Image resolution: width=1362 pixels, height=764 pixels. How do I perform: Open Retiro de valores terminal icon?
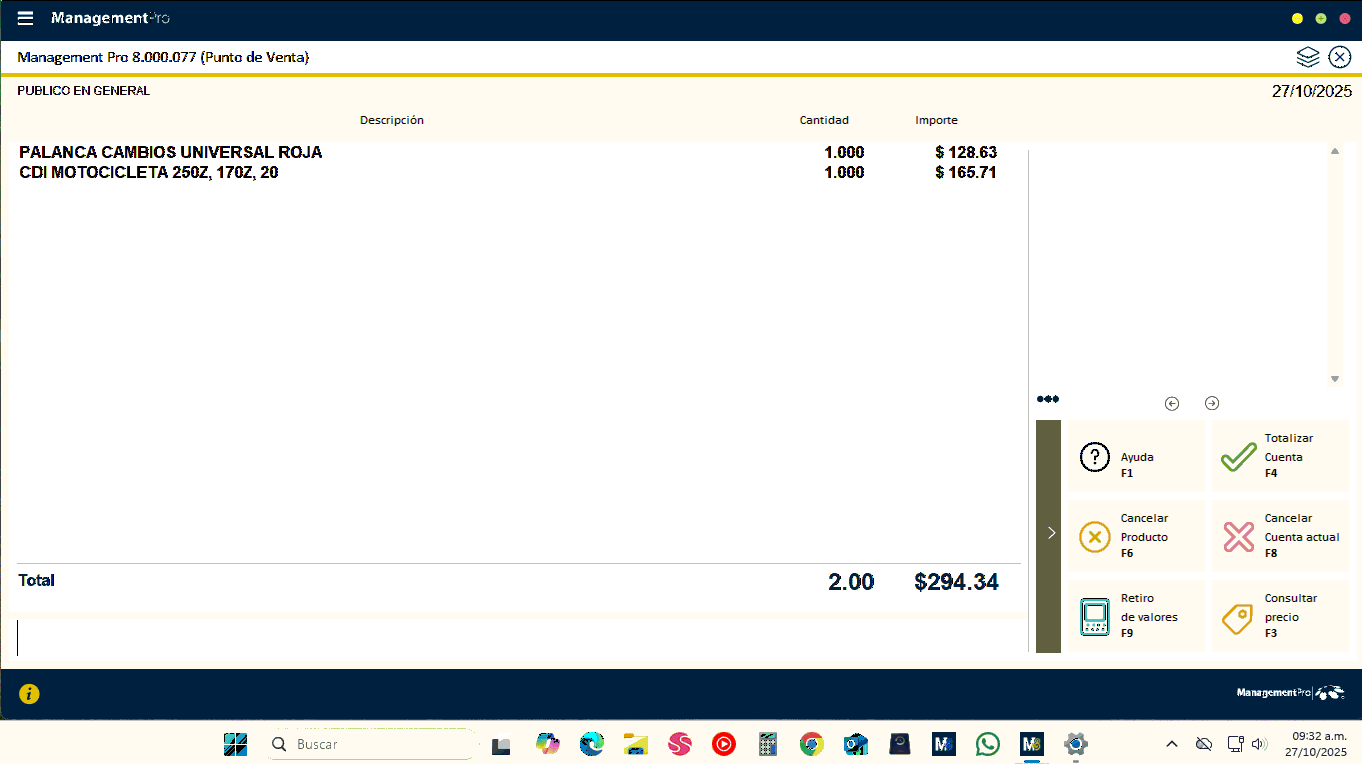(x=1095, y=617)
